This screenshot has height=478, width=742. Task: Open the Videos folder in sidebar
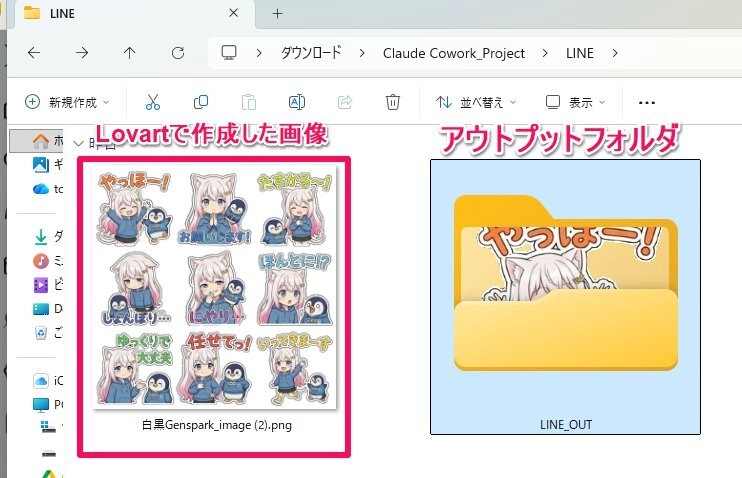click(47, 284)
